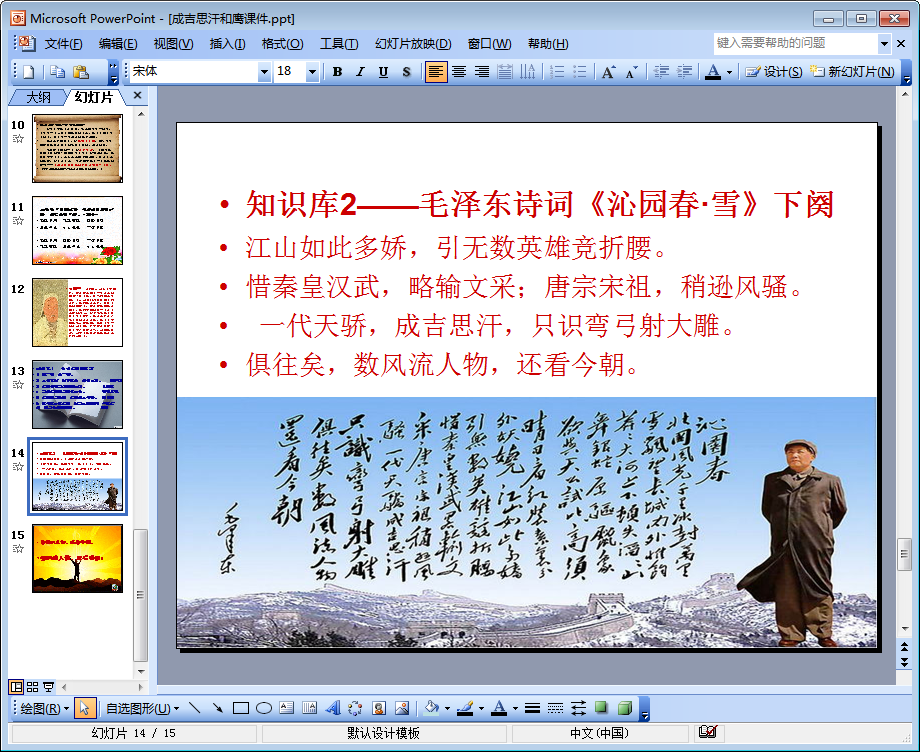Switch to the 幻灯片 slides tab
The image size is (920, 752).
(94, 97)
